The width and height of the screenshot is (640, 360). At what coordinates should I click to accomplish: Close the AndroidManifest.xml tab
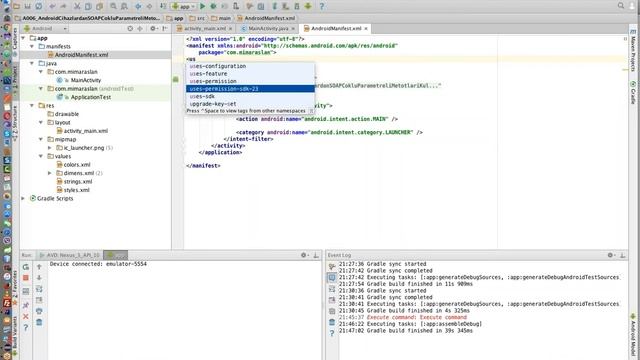(366, 29)
